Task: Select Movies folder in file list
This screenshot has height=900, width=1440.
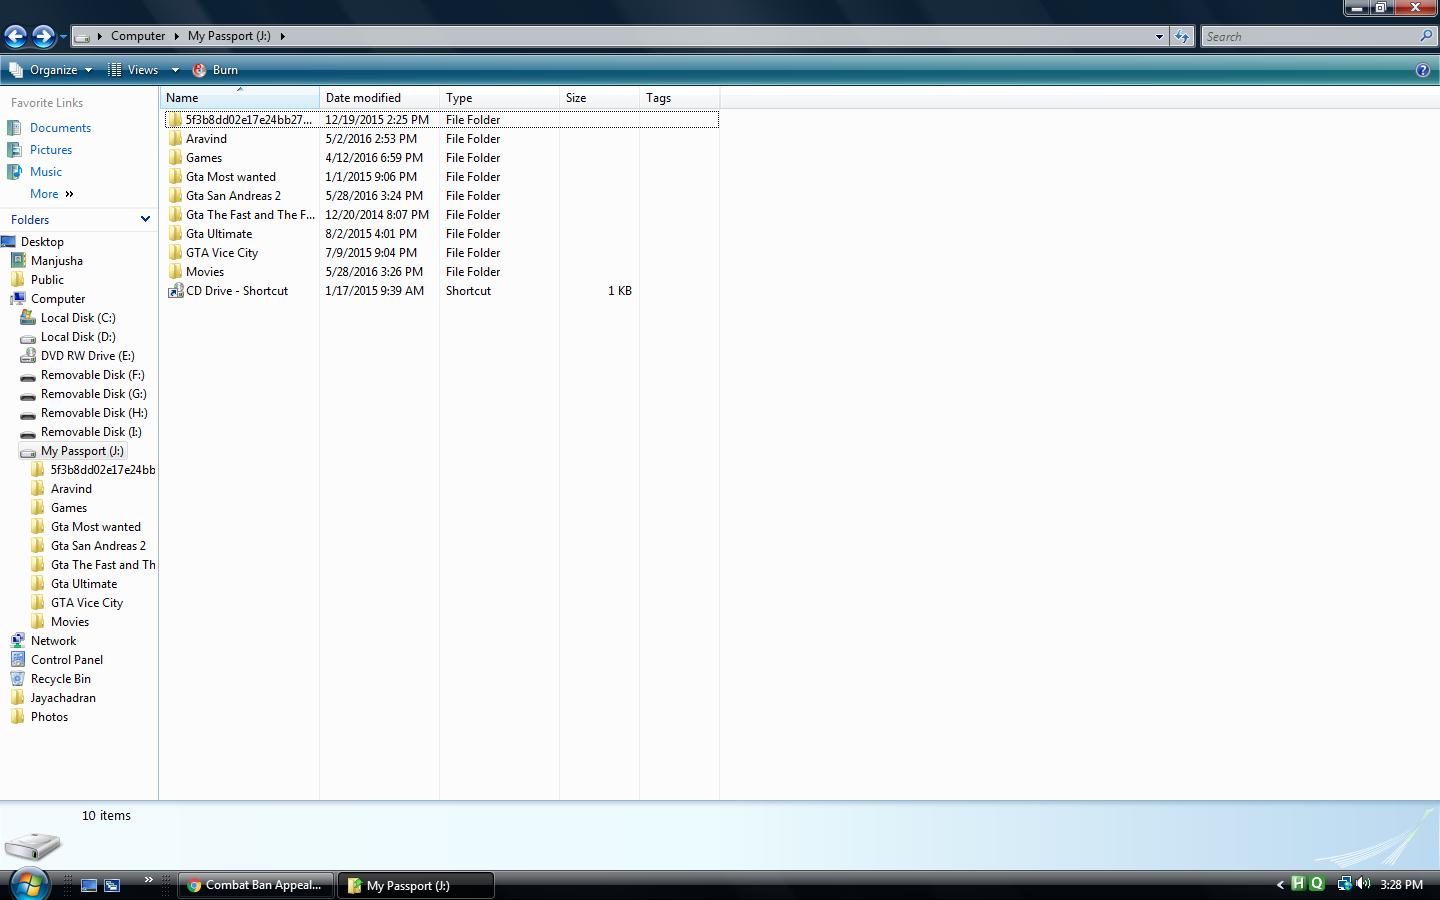Action: pos(204,272)
